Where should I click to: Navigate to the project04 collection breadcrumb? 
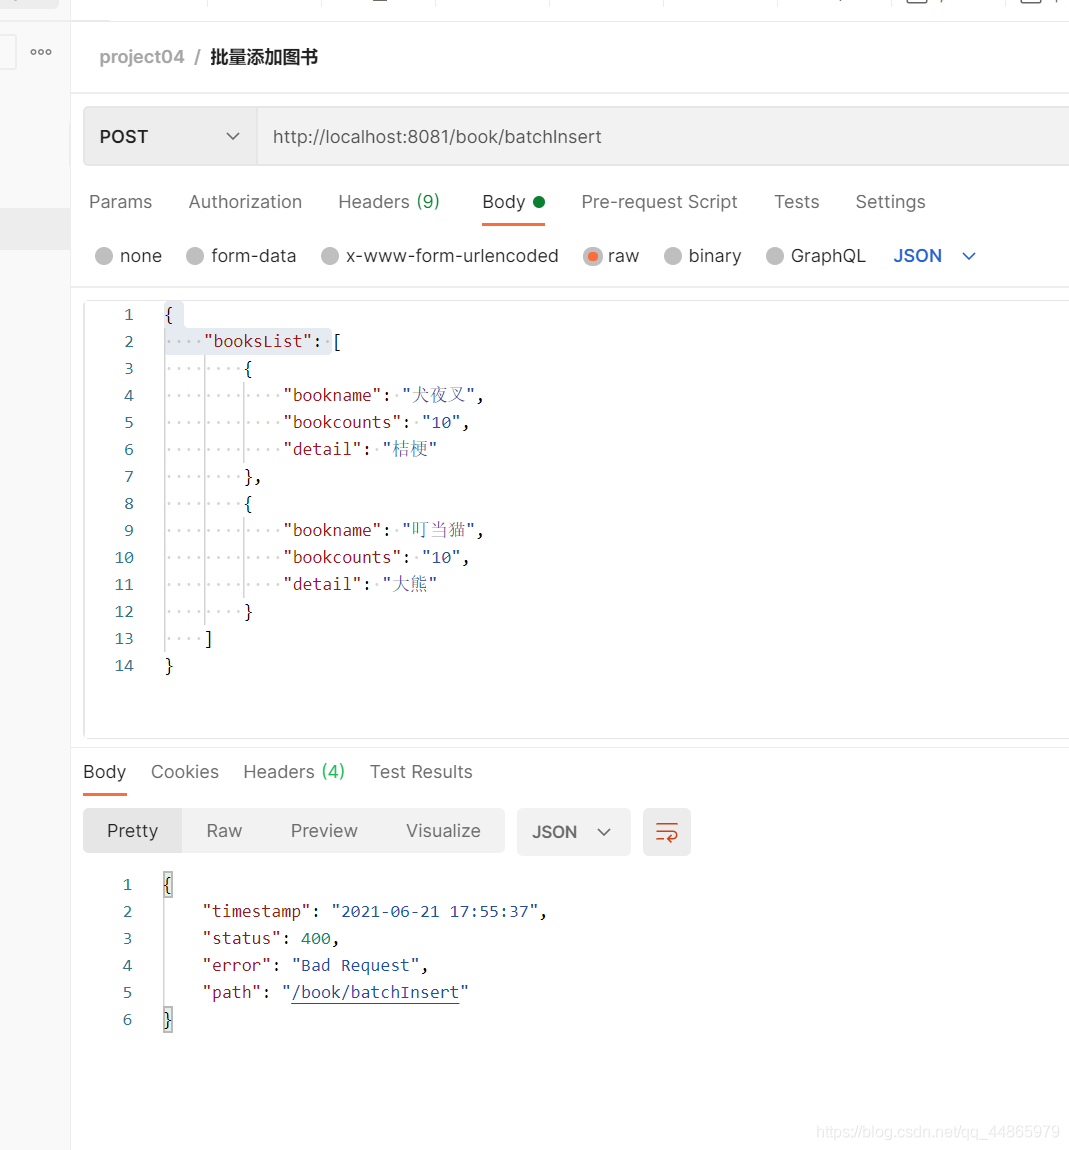(141, 57)
